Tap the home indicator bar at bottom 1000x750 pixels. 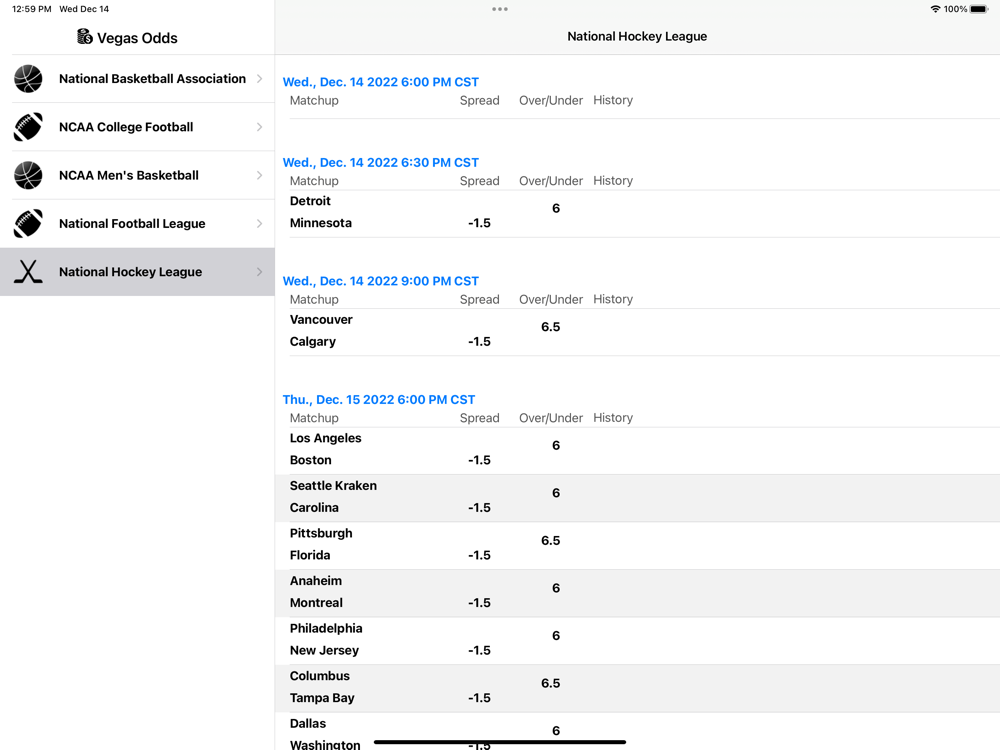500,742
